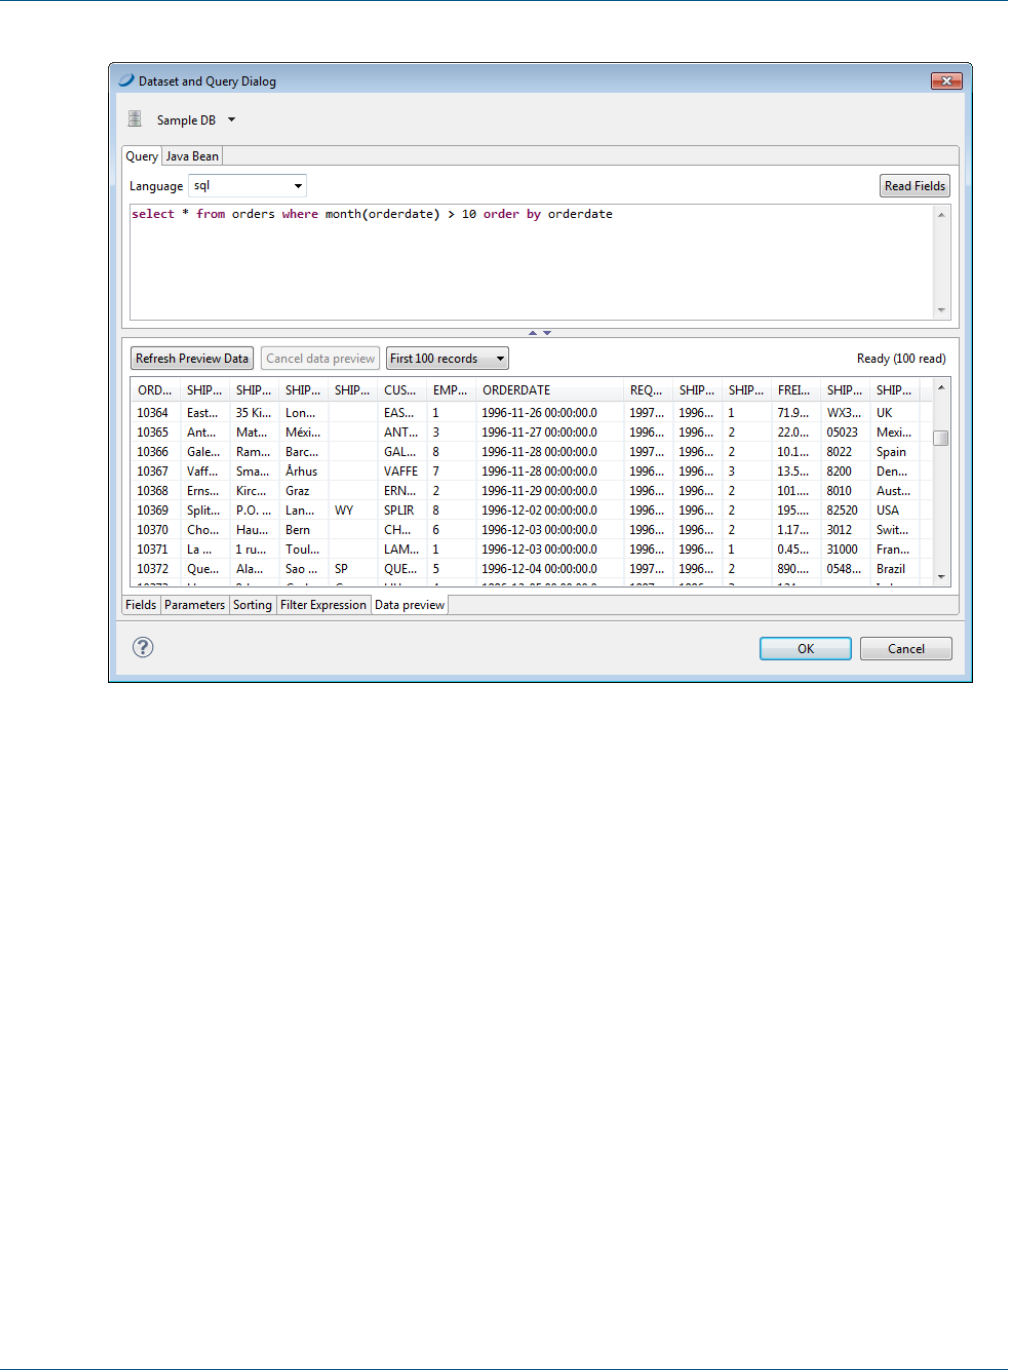
Task: Click the query editor scroll down arrow
Action: [941, 310]
